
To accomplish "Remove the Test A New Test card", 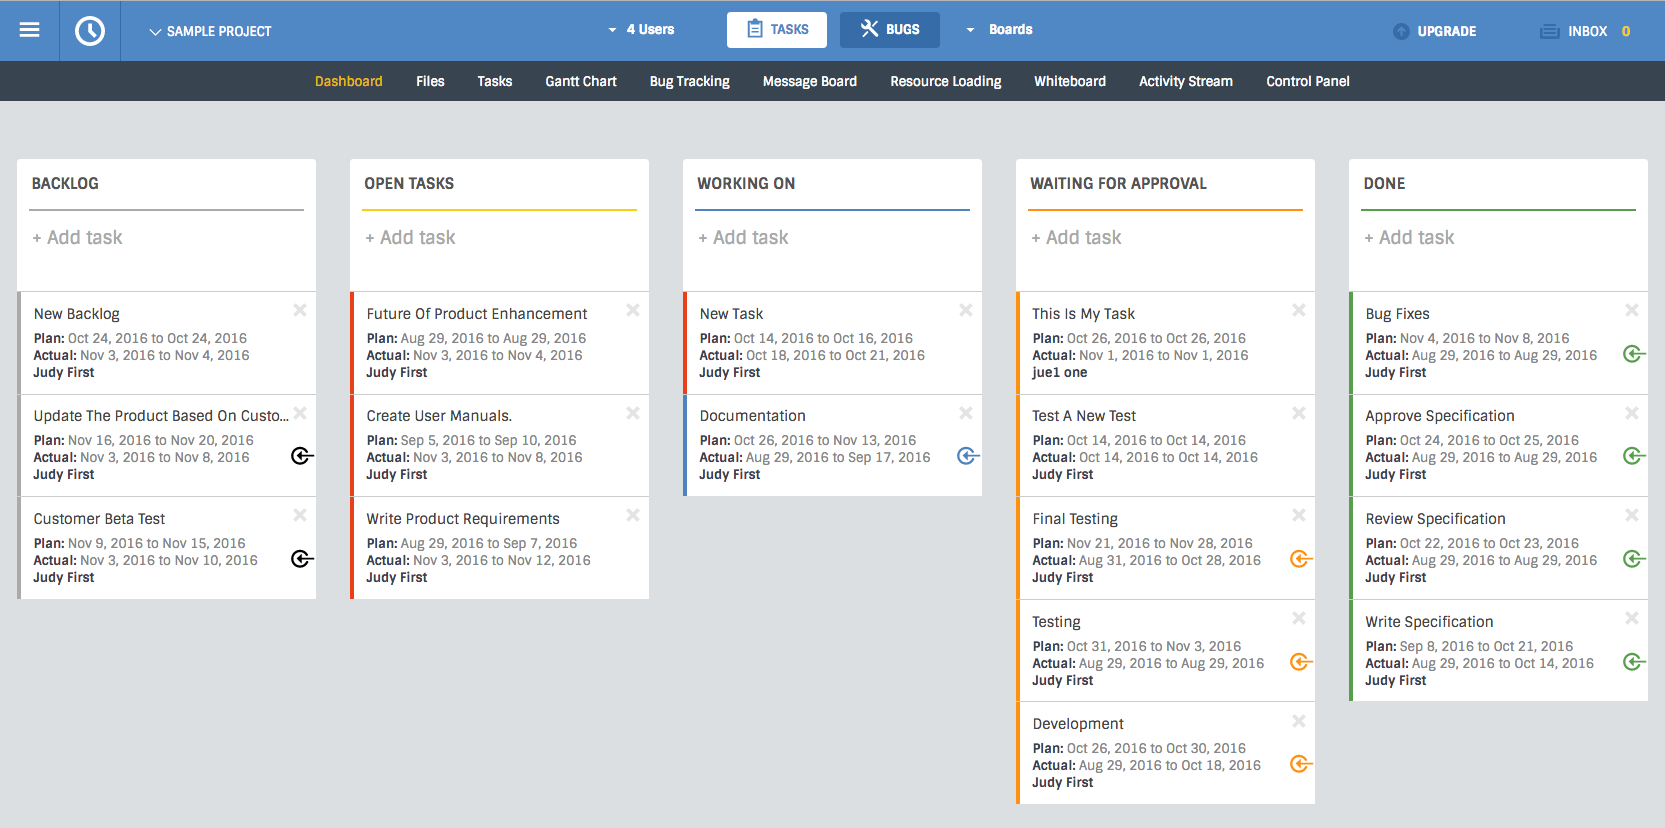I will pos(1299,413).
